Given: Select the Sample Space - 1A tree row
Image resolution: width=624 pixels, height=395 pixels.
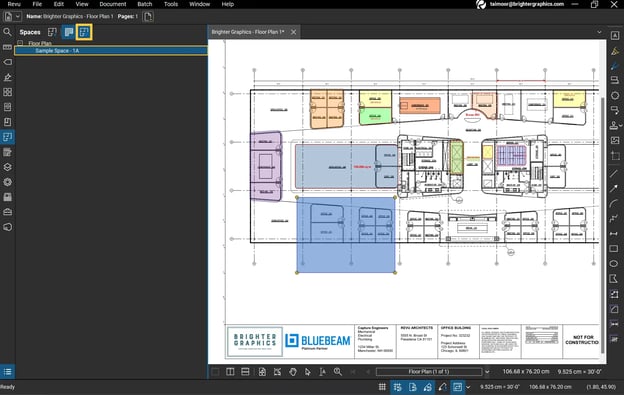Looking at the screenshot, I should click(111, 51).
